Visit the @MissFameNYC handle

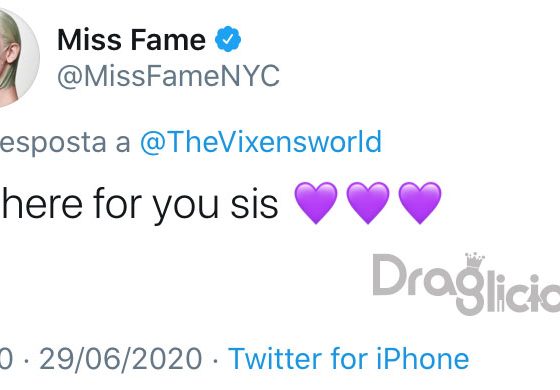[x=169, y=76]
